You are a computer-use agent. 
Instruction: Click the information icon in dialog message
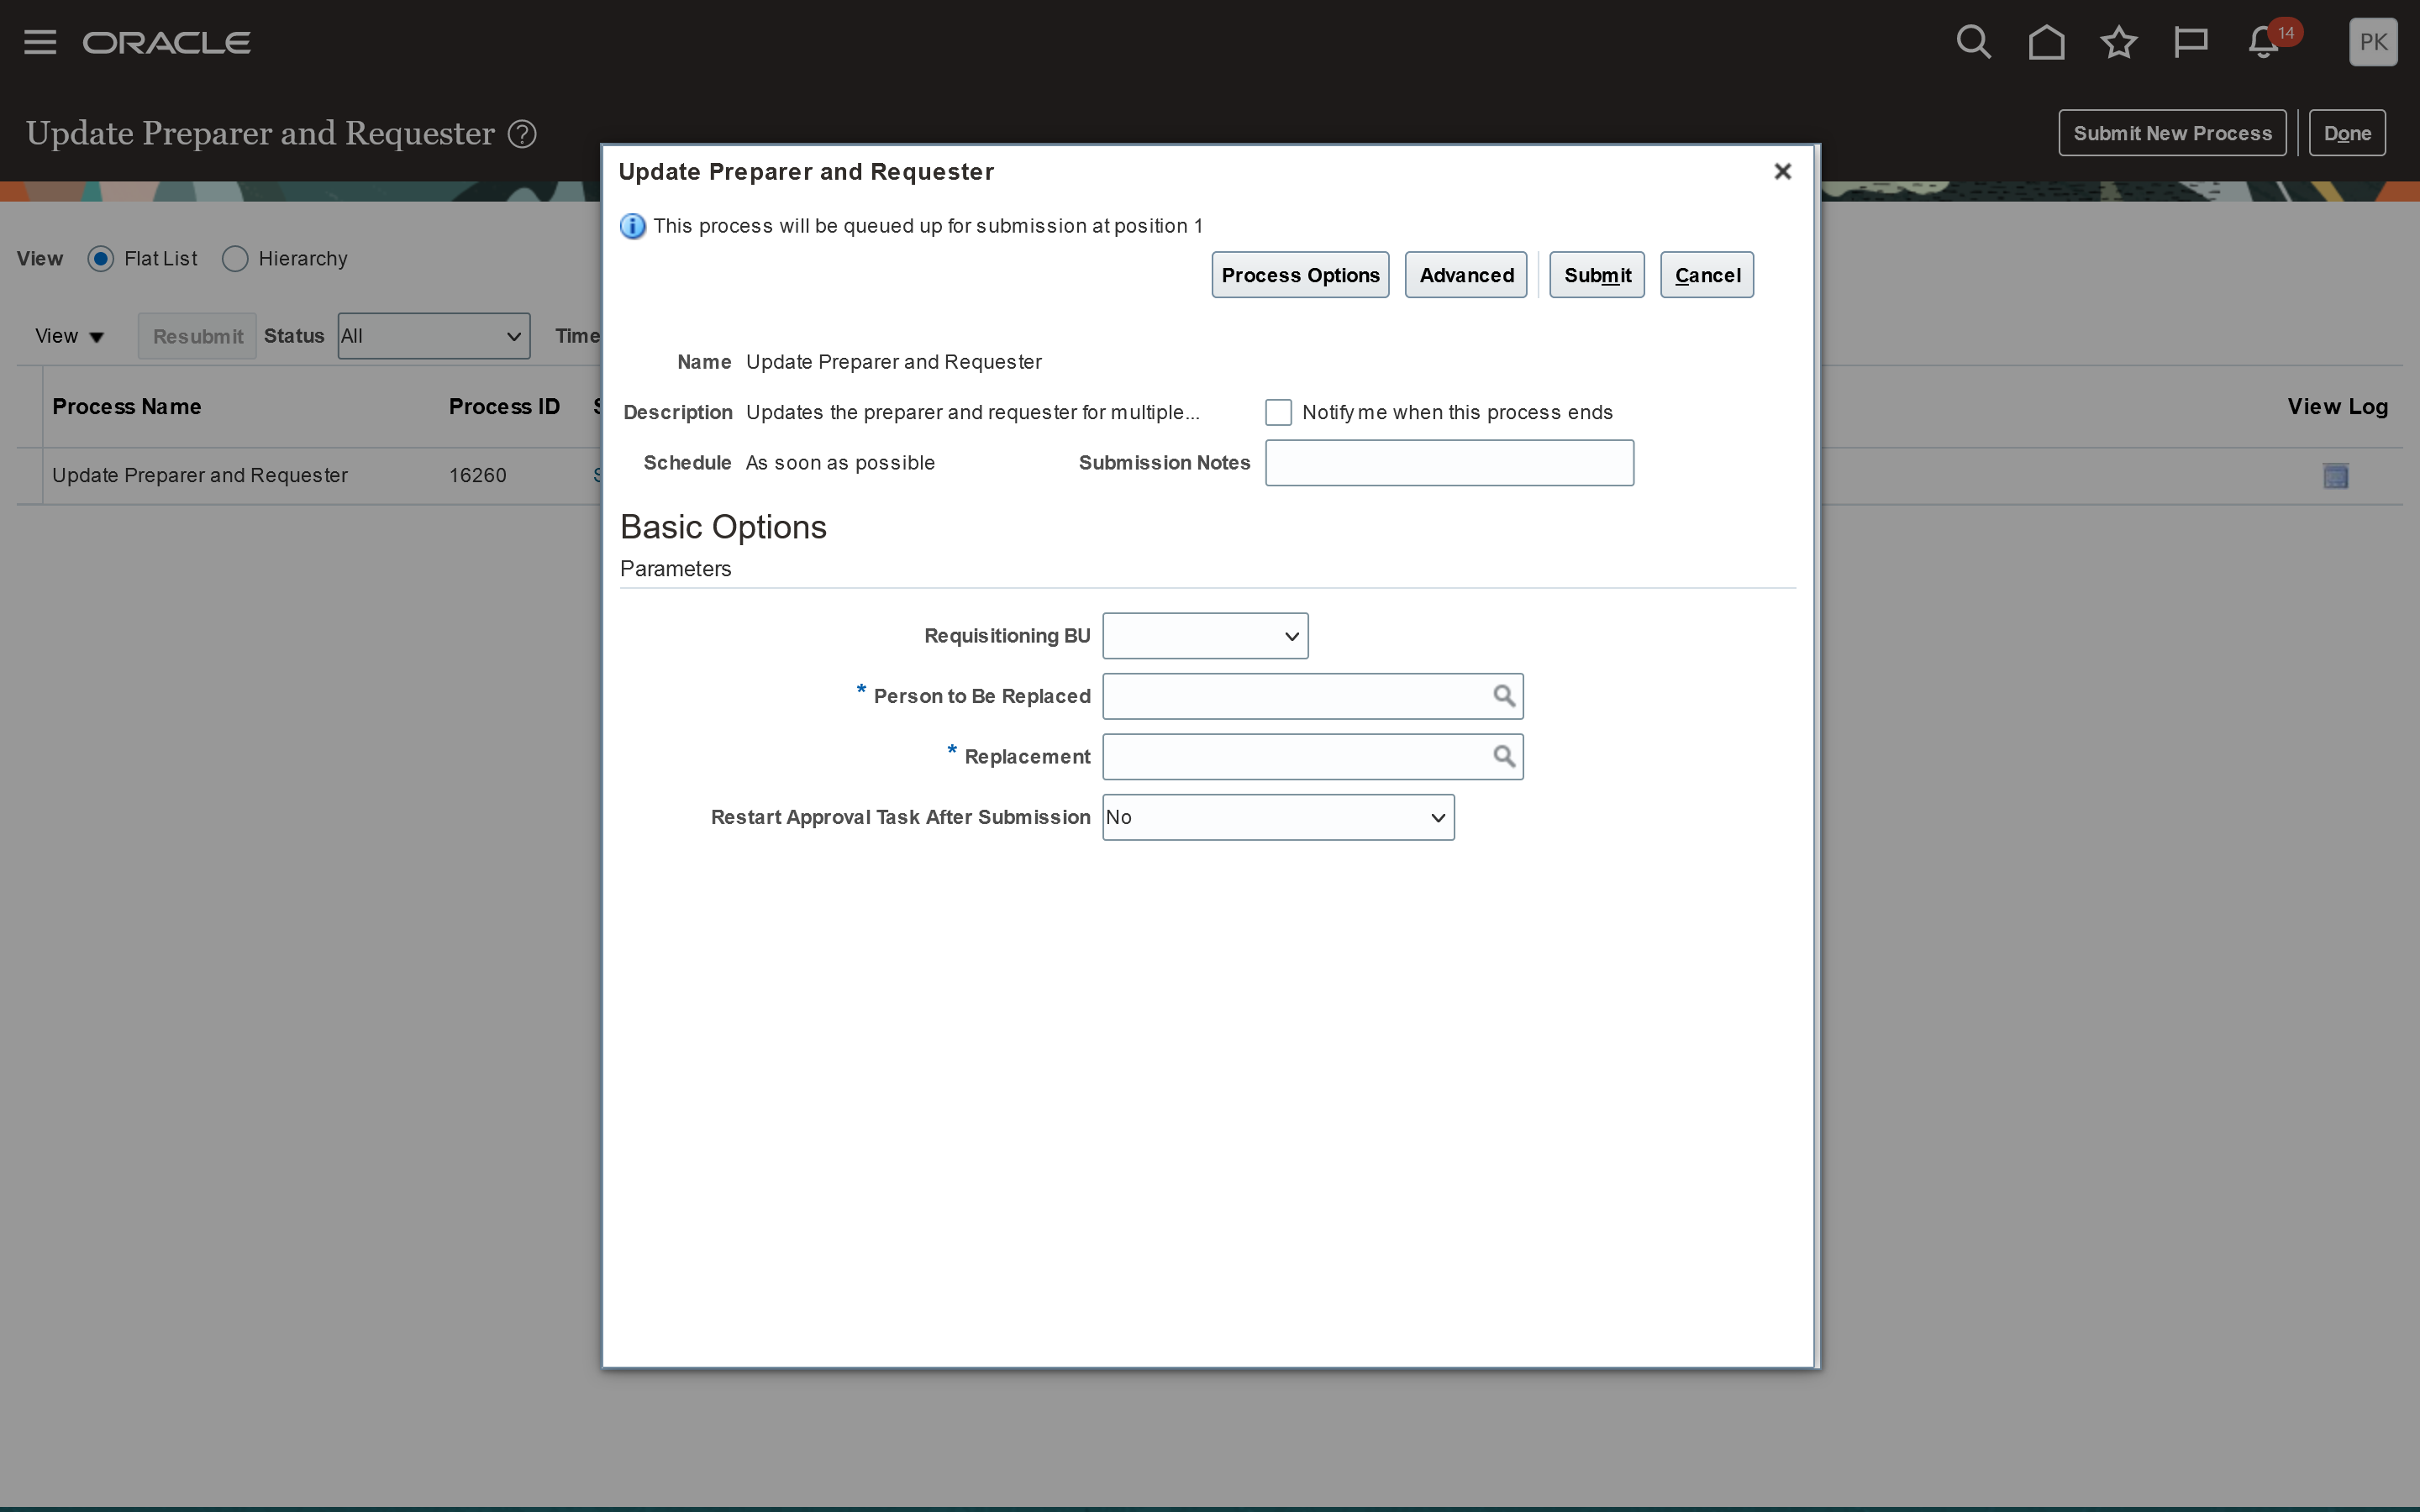tap(633, 226)
